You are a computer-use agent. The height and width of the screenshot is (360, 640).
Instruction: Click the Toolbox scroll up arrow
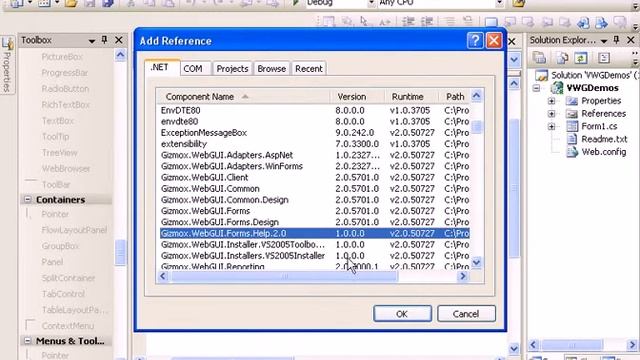click(120, 55)
